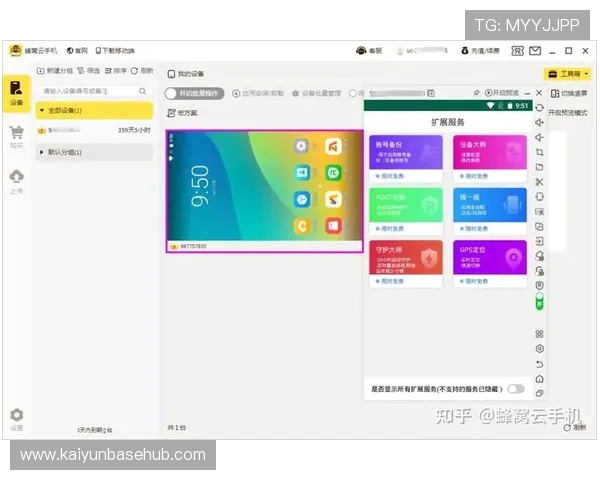Click 应用安装/卸载 app install option
This screenshot has height=480, width=600.
point(258,93)
